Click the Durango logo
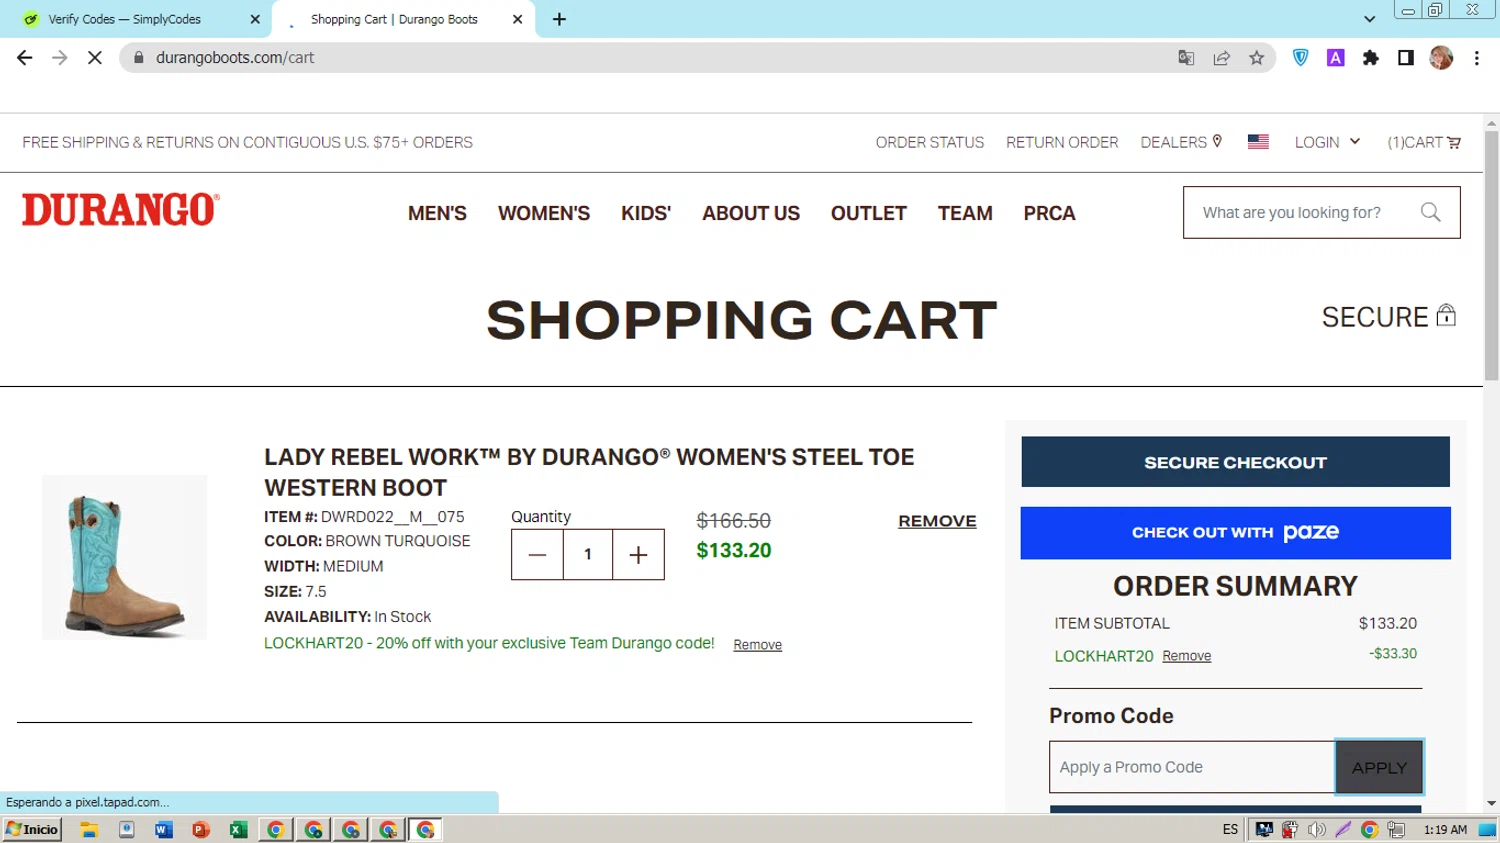 coord(121,209)
